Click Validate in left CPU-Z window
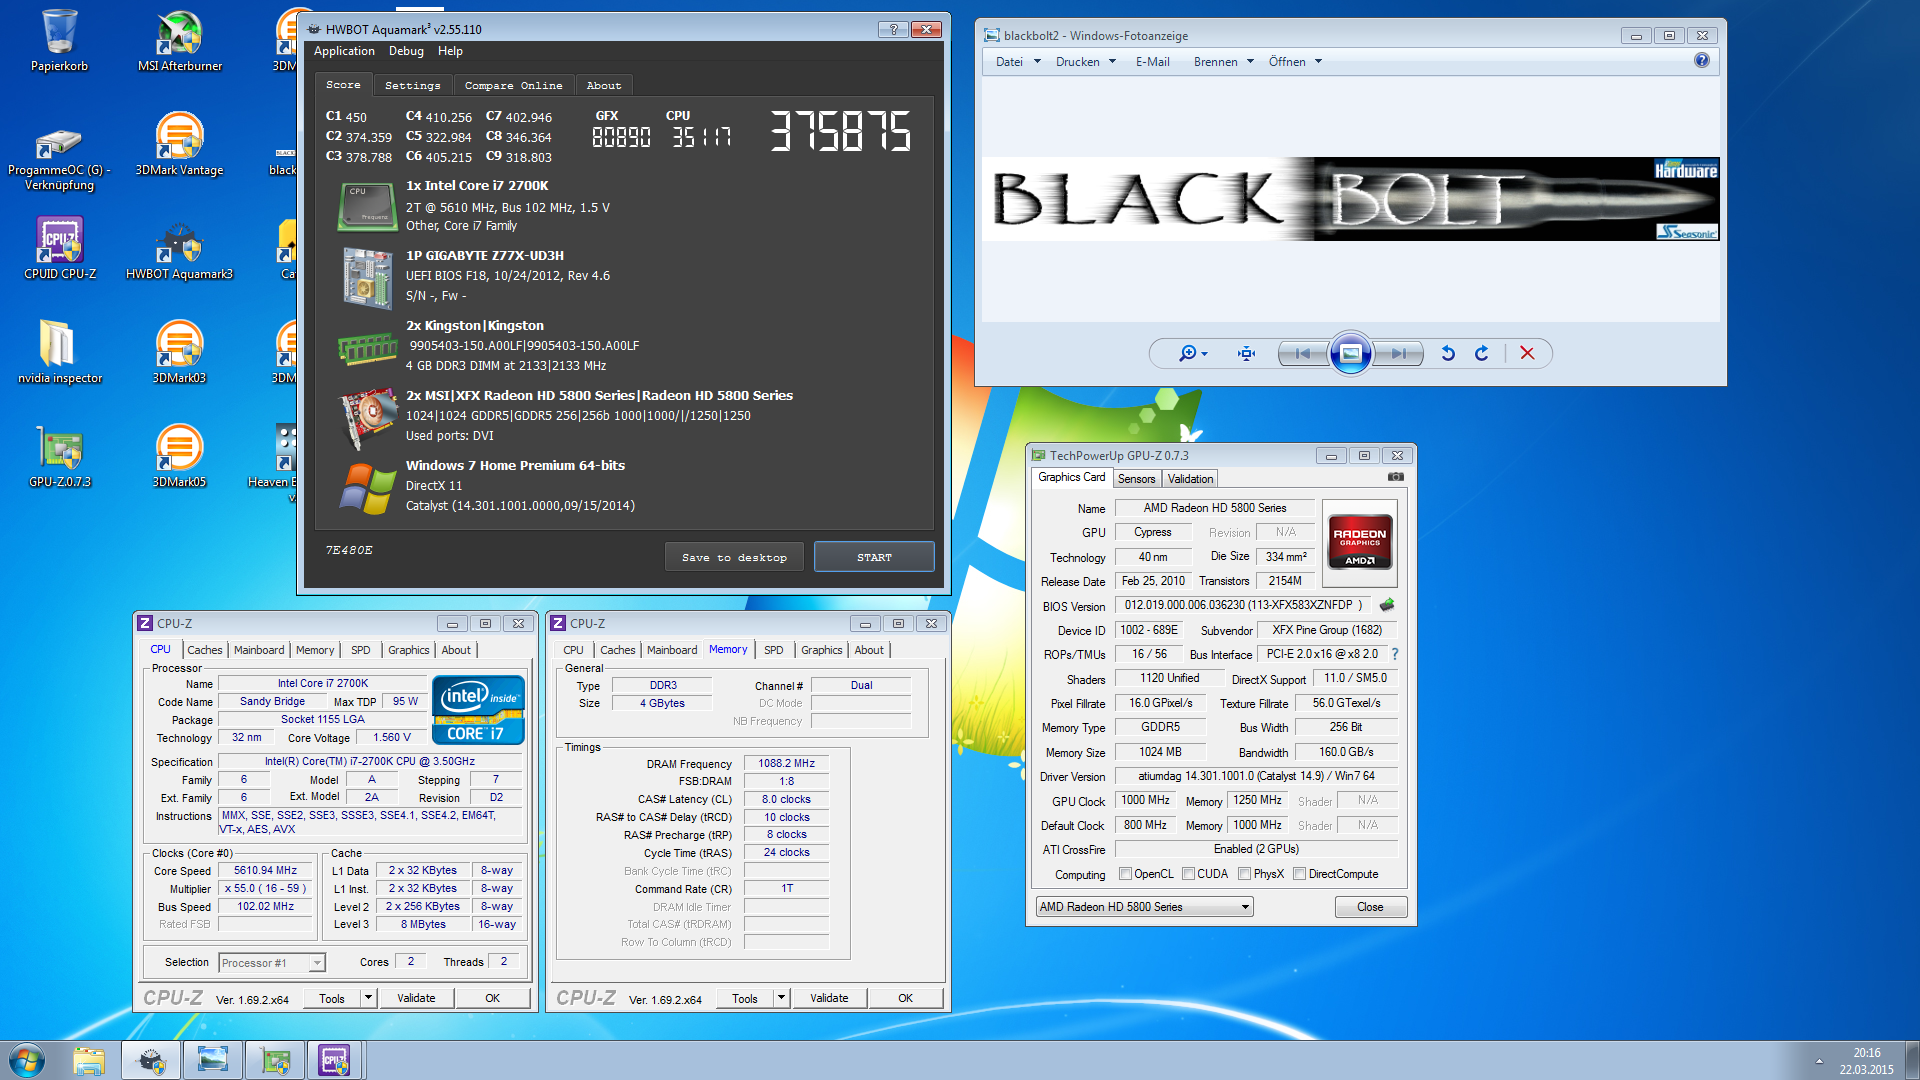 [416, 998]
